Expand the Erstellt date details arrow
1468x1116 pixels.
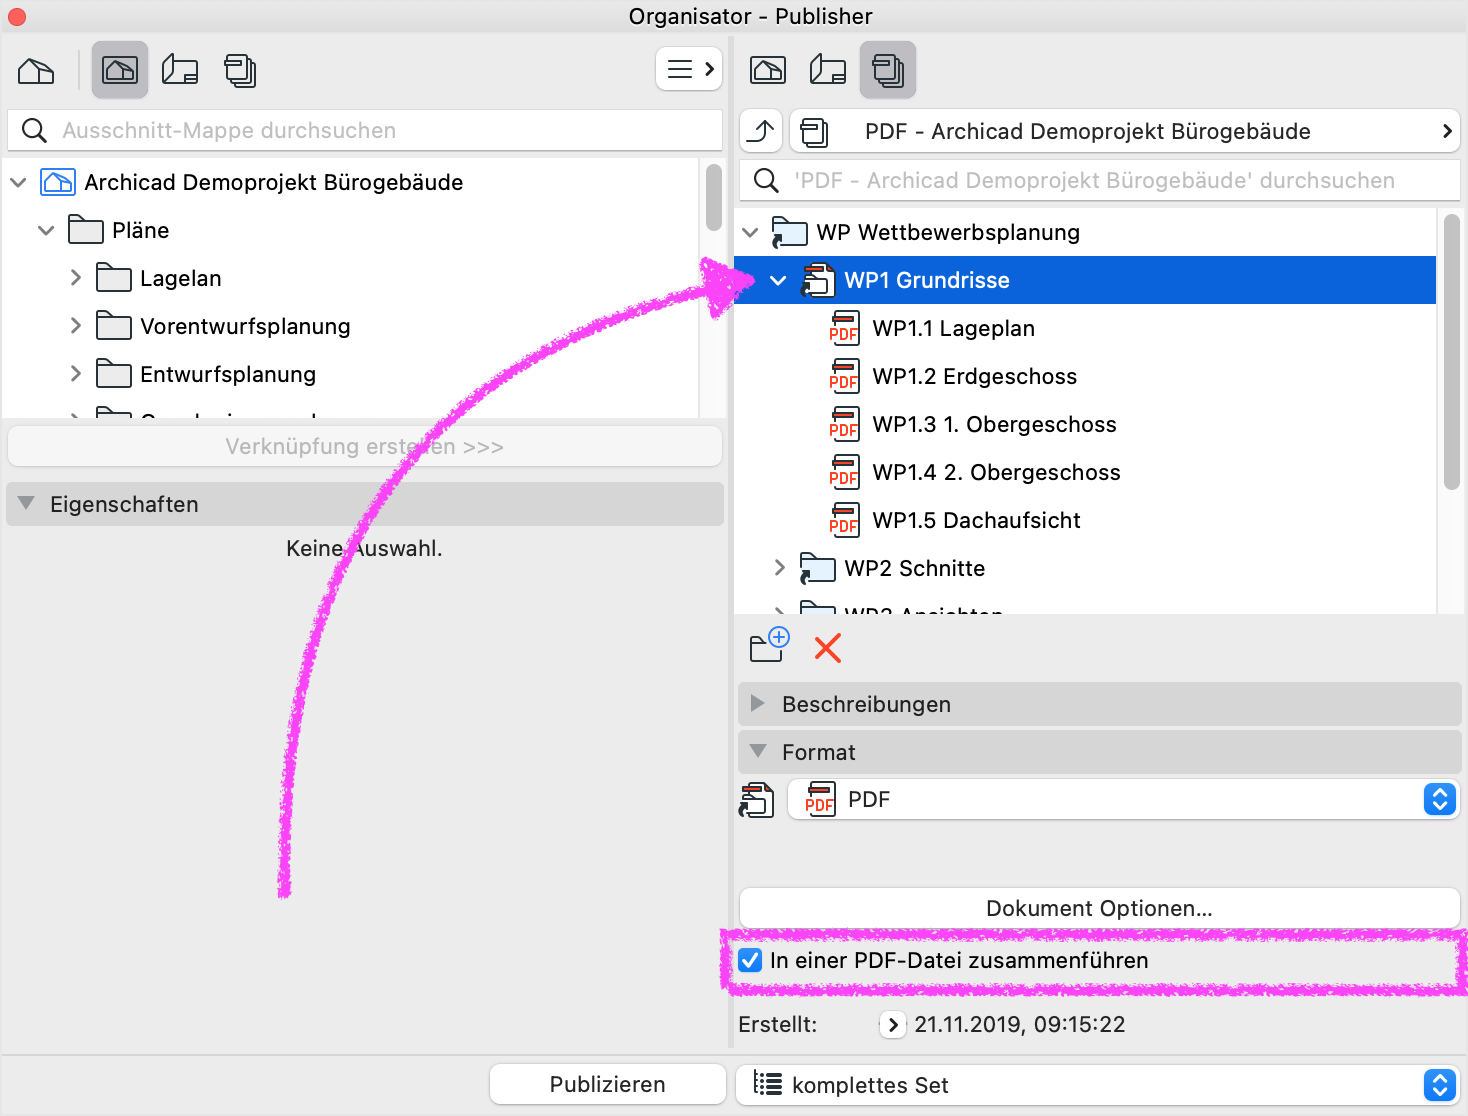[x=893, y=1024]
